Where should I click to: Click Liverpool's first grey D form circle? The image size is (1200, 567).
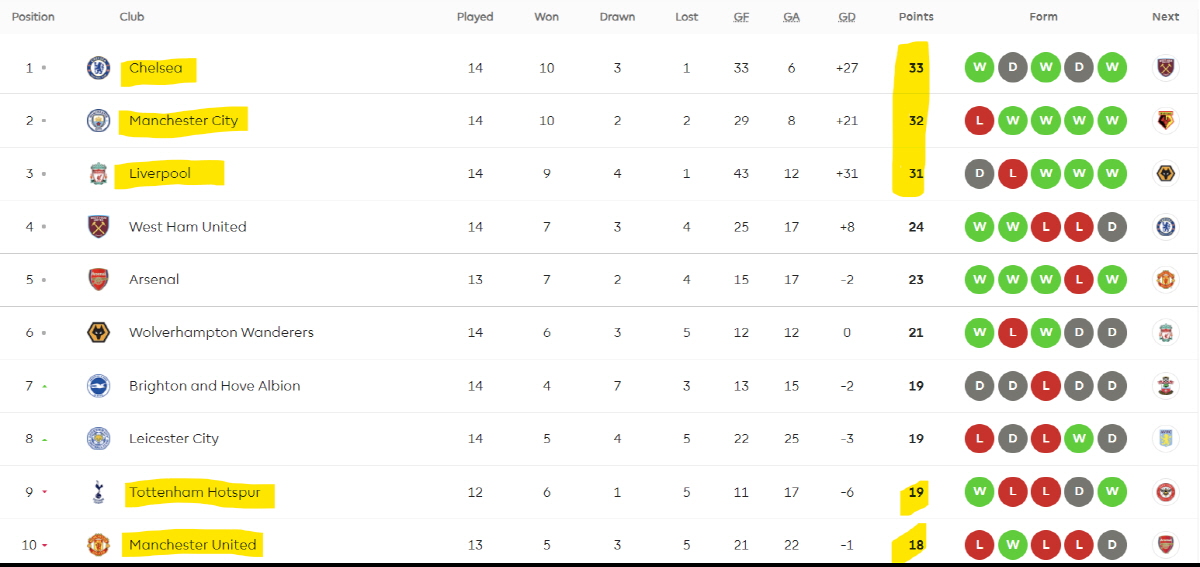(979, 174)
